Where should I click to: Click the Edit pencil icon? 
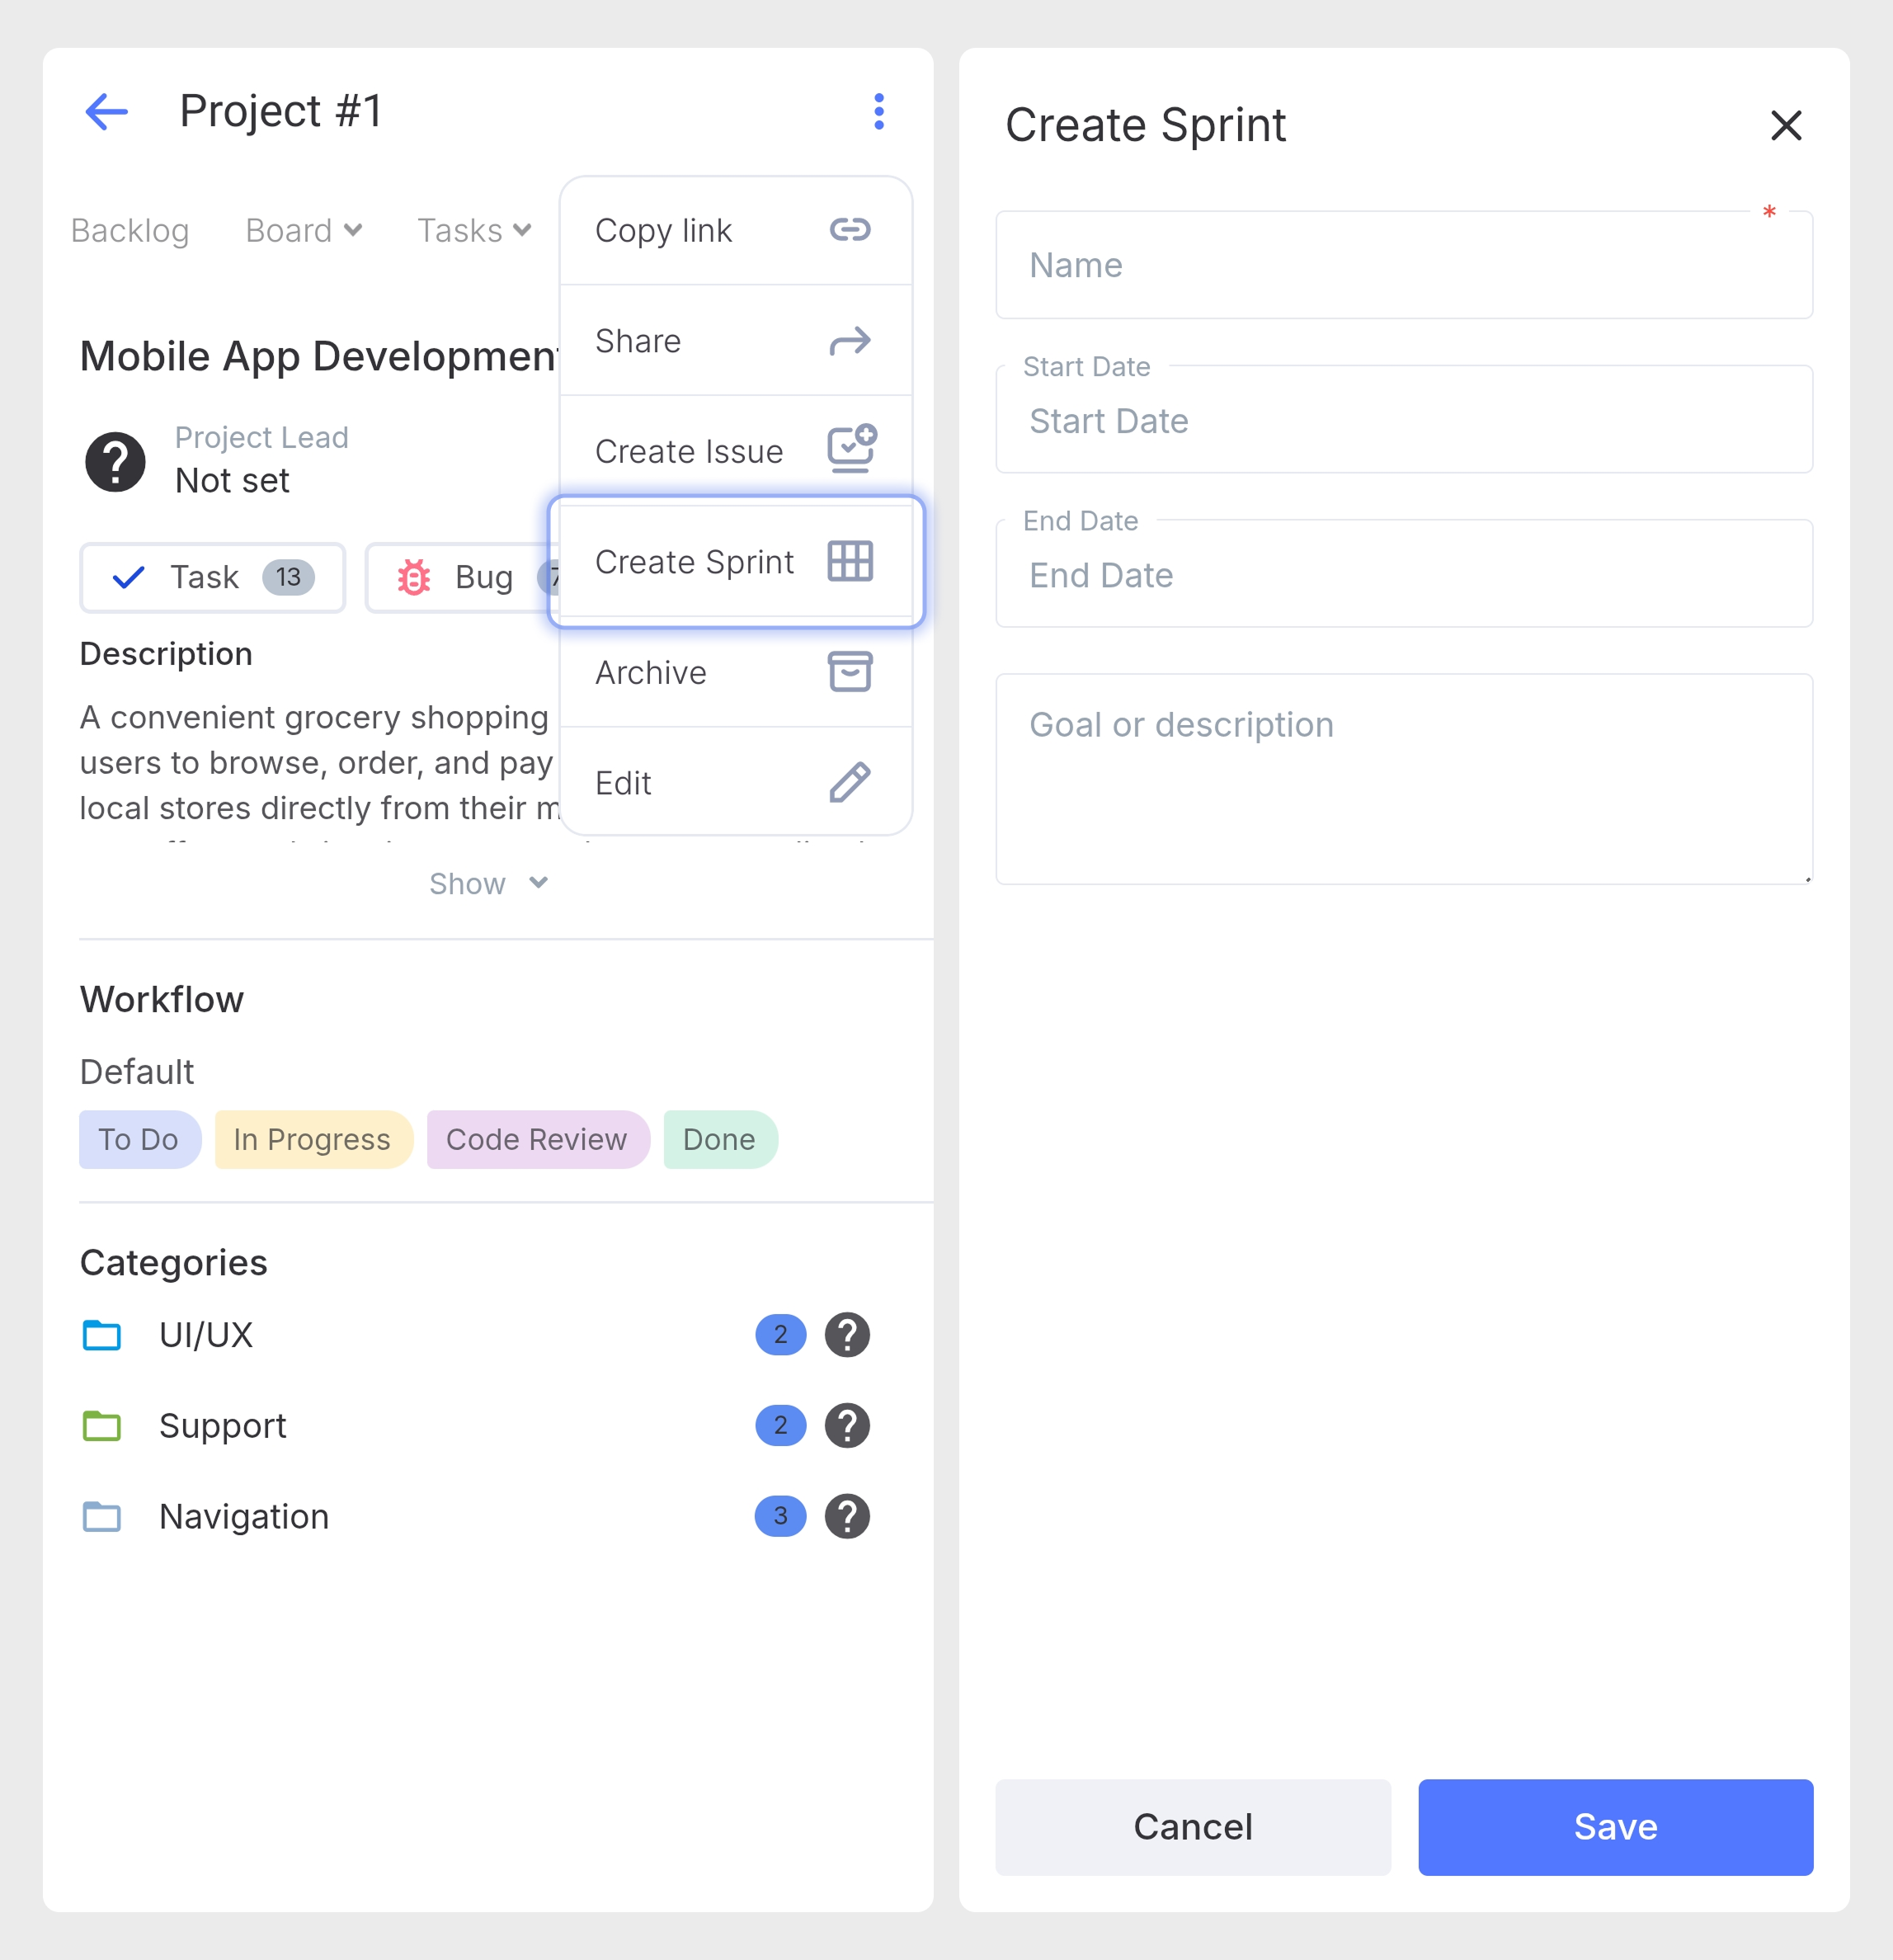(x=849, y=782)
